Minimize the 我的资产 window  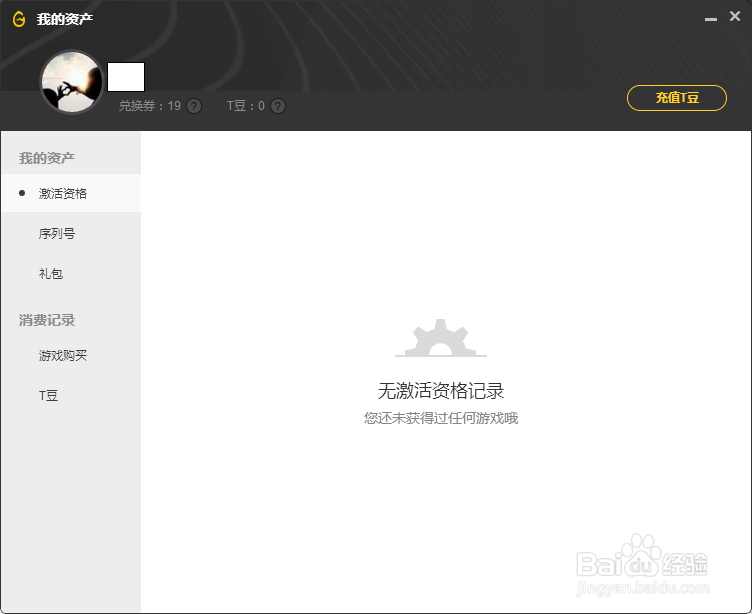pyautogui.click(x=711, y=19)
